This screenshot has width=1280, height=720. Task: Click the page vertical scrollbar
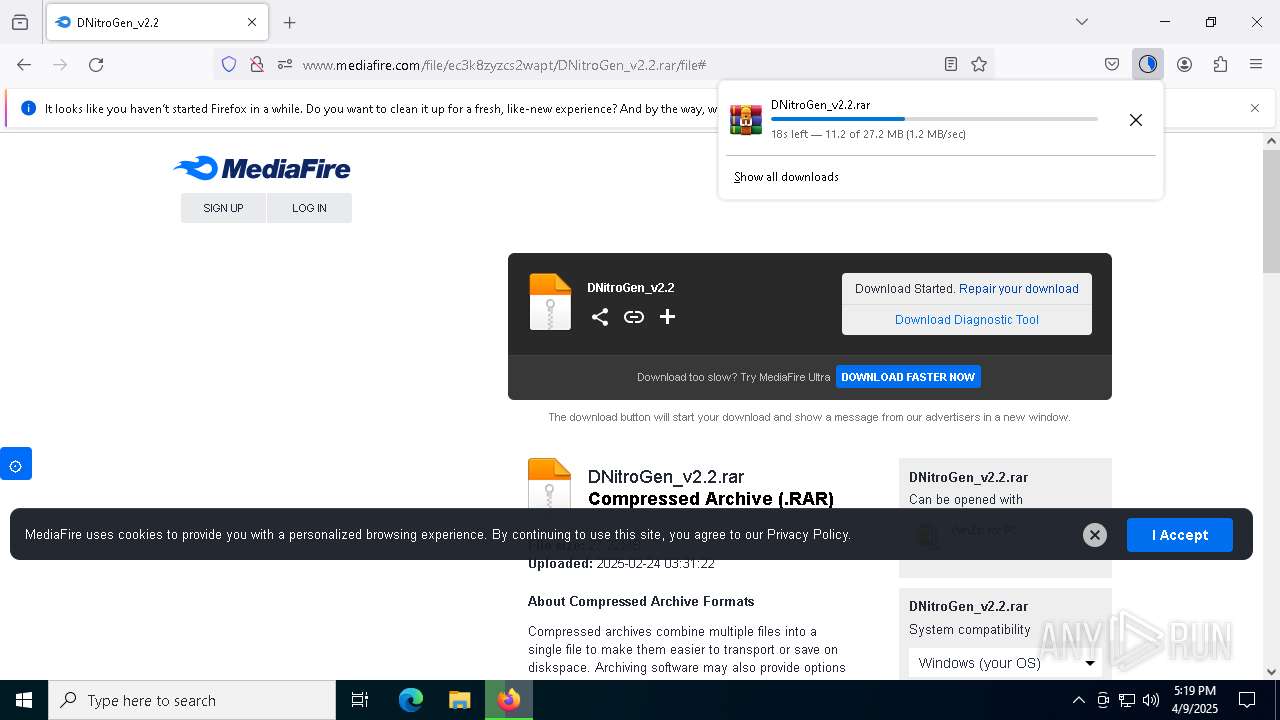click(1271, 210)
